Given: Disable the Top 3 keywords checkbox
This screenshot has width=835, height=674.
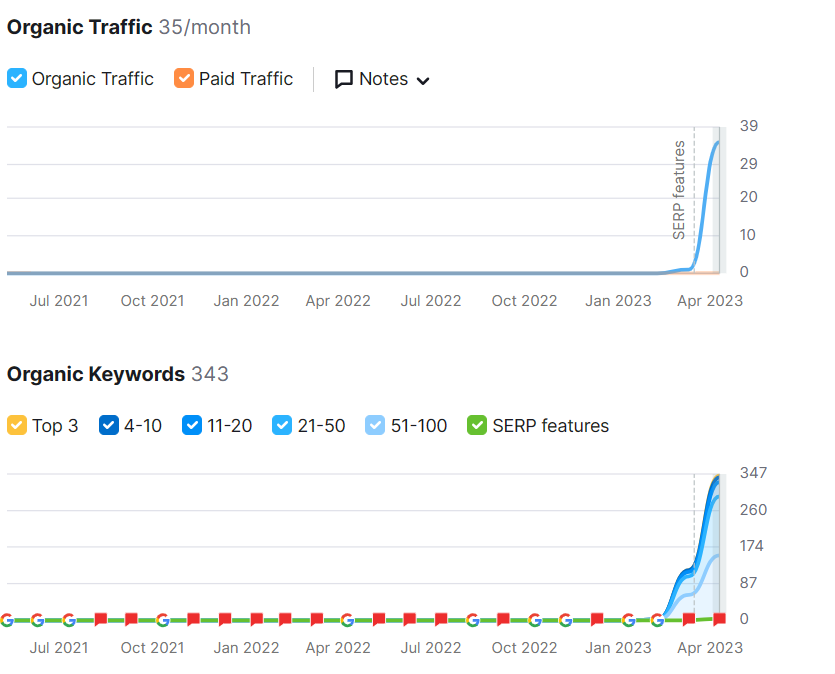Looking at the screenshot, I should (17, 426).
